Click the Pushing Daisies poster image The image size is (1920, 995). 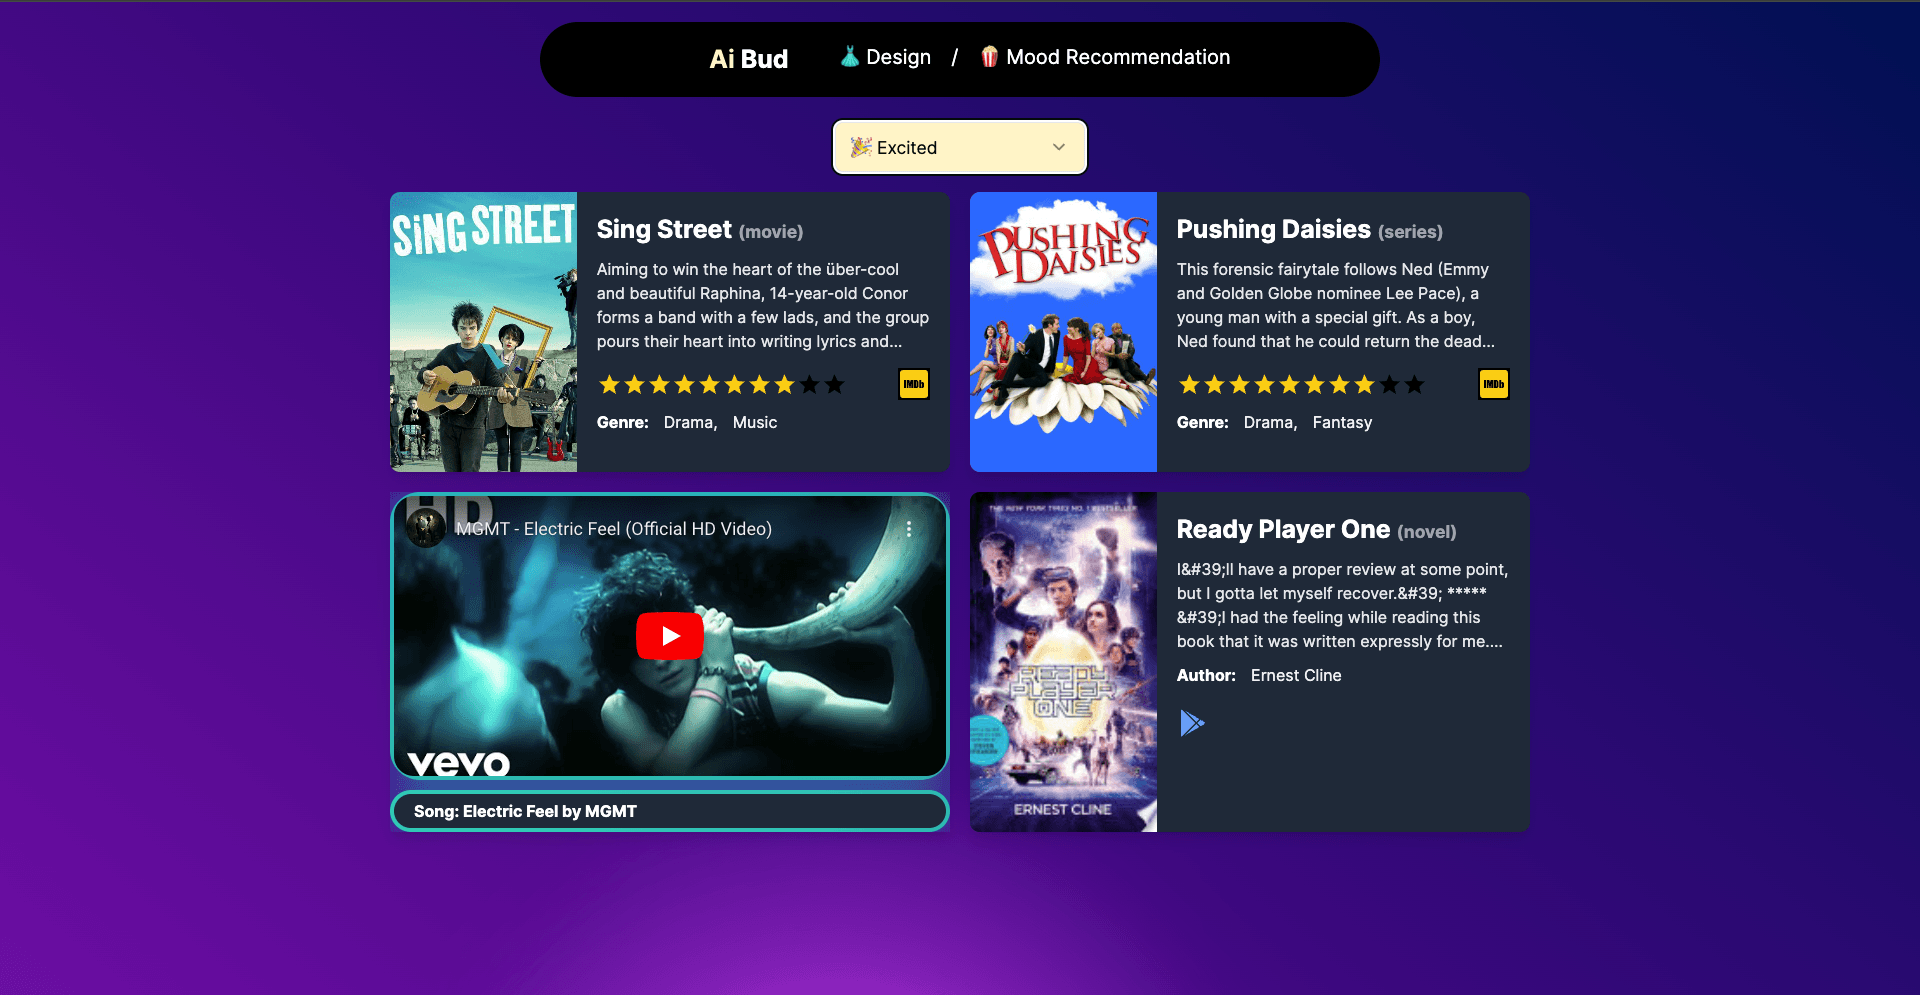[x=1063, y=332]
